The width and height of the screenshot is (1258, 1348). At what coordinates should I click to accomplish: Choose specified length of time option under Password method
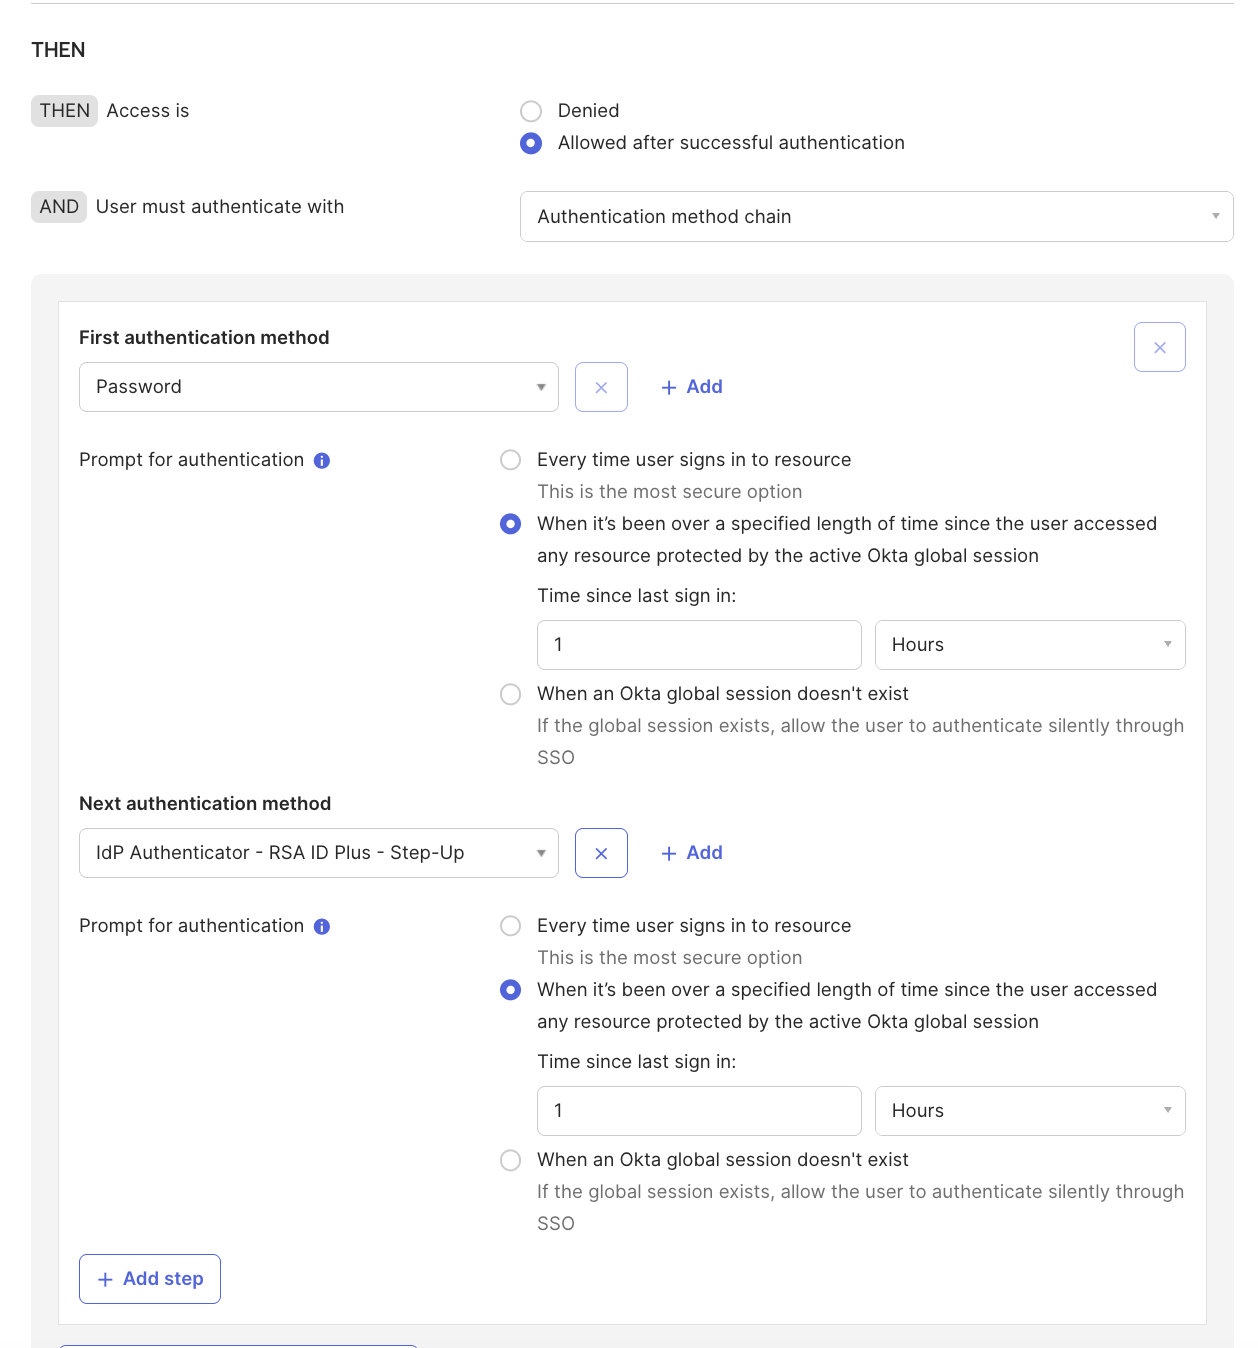tap(510, 524)
